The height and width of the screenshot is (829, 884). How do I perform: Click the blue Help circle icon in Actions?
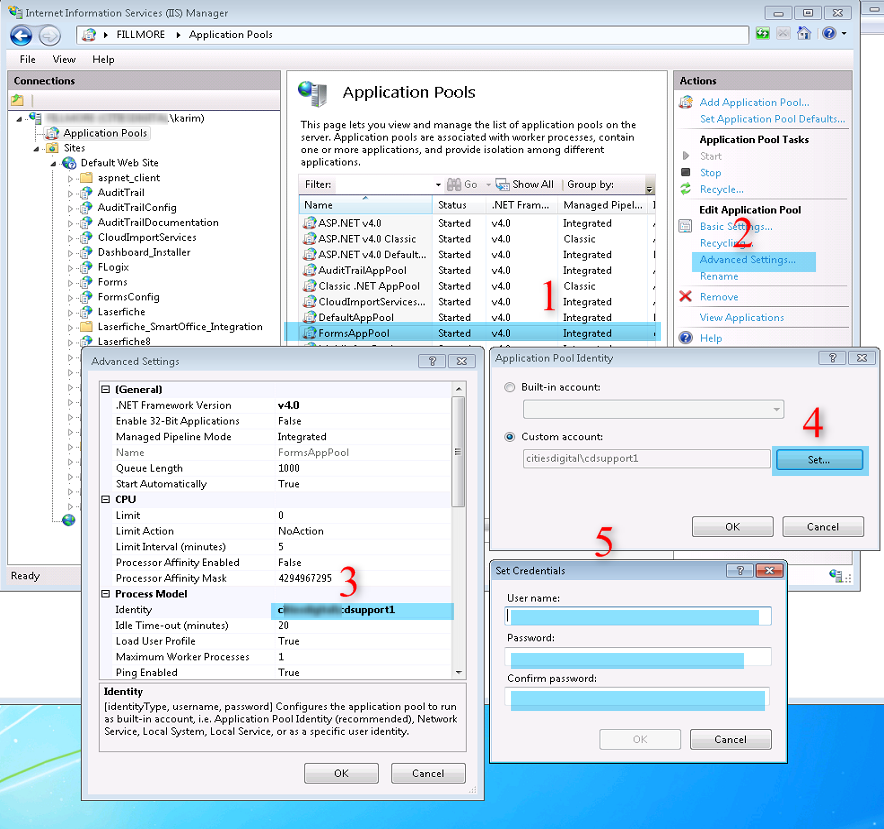pyautogui.click(x=686, y=338)
